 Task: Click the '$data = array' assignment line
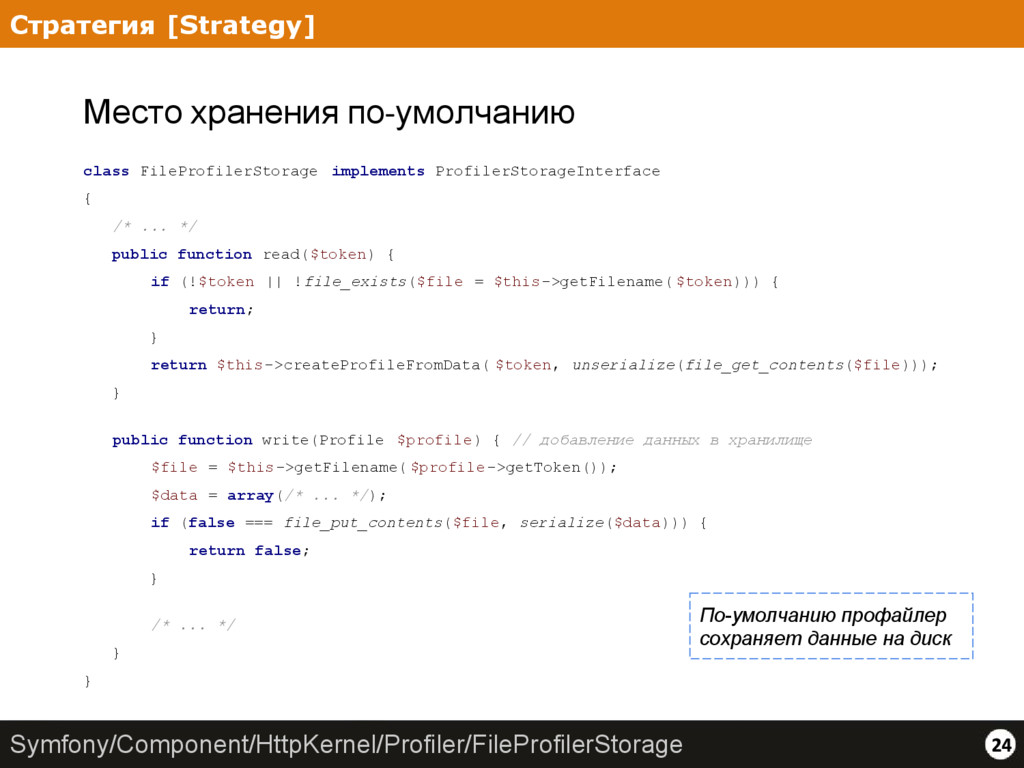coord(269,496)
